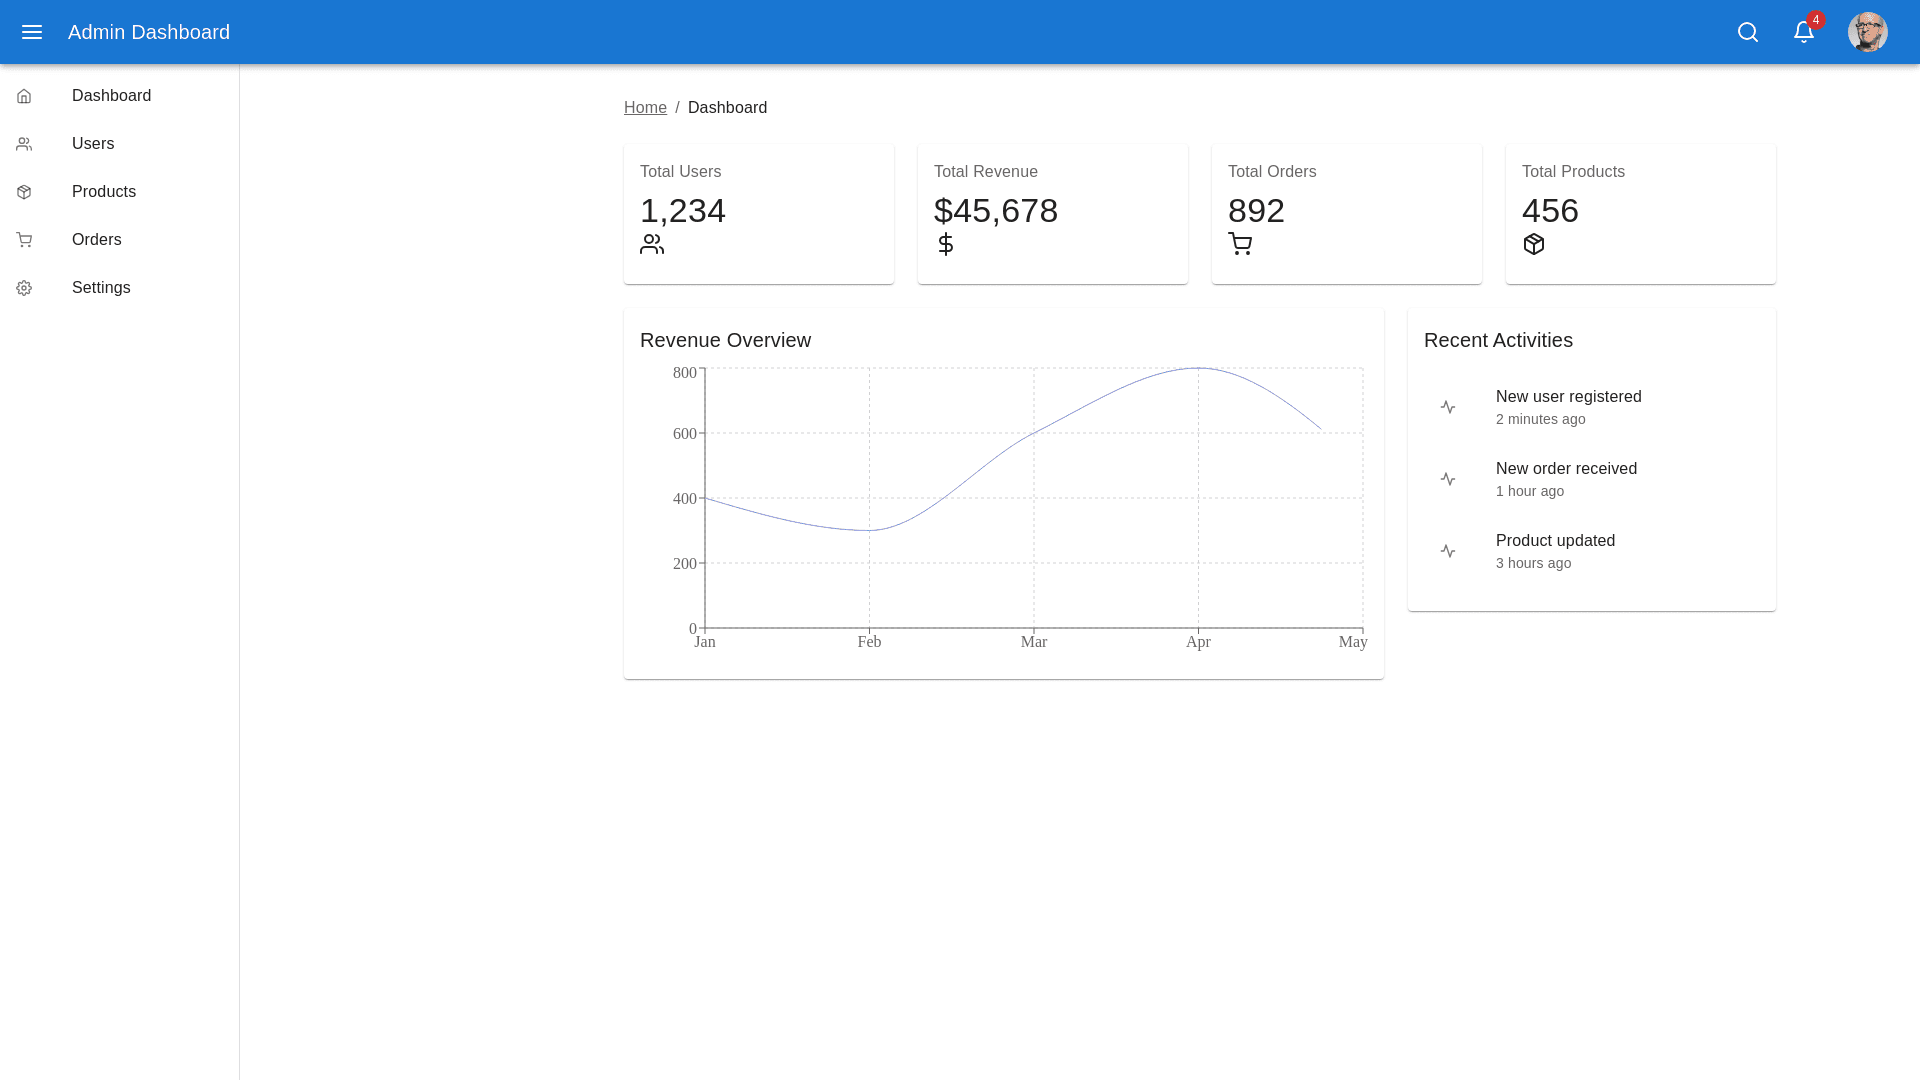Select Products in the sidebar
1920x1080 pixels.
click(104, 191)
